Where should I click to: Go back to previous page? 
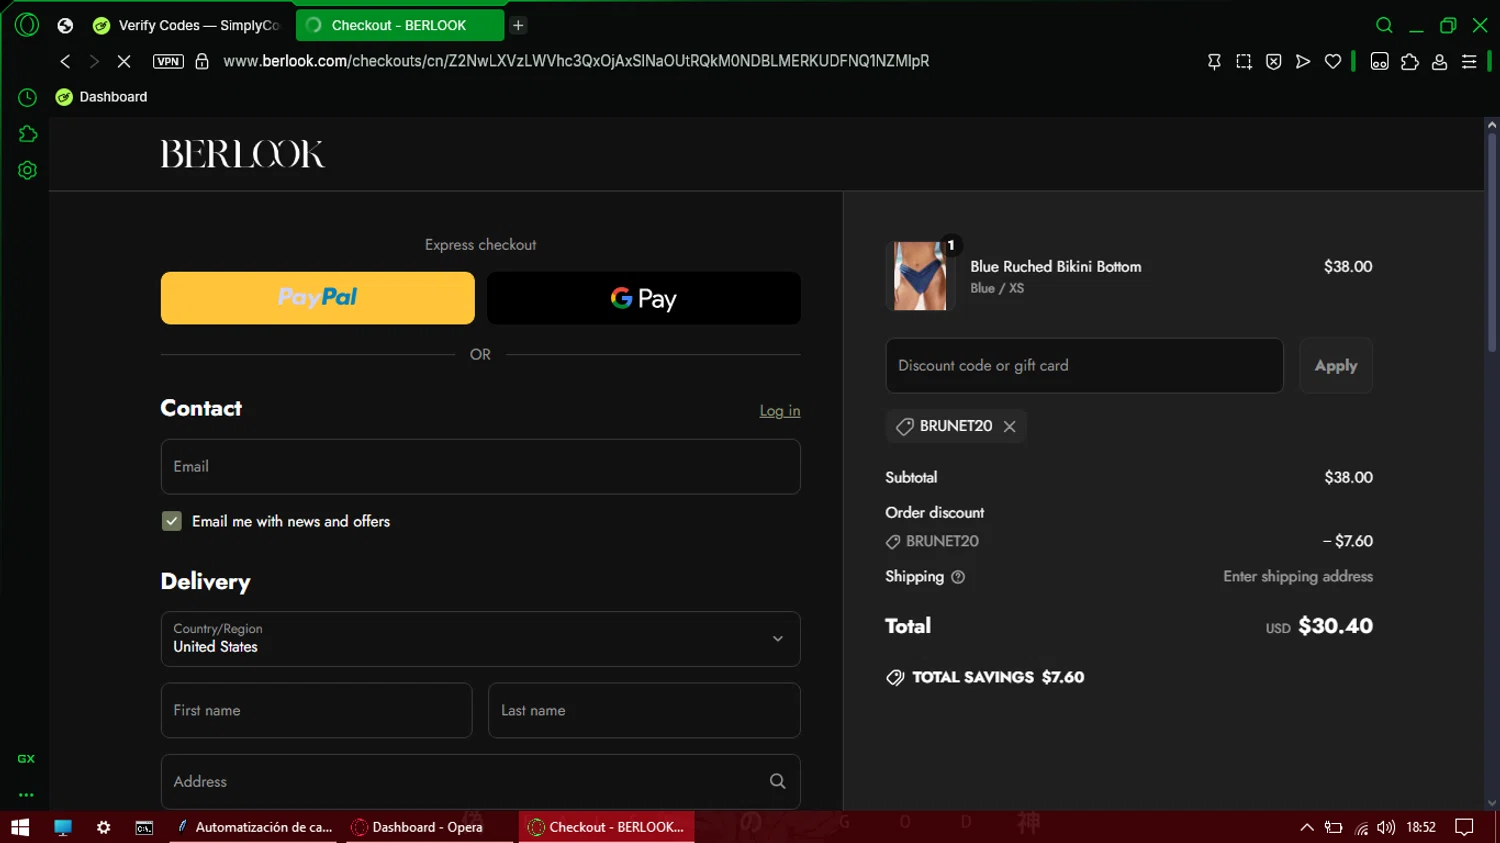(x=65, y=61)
